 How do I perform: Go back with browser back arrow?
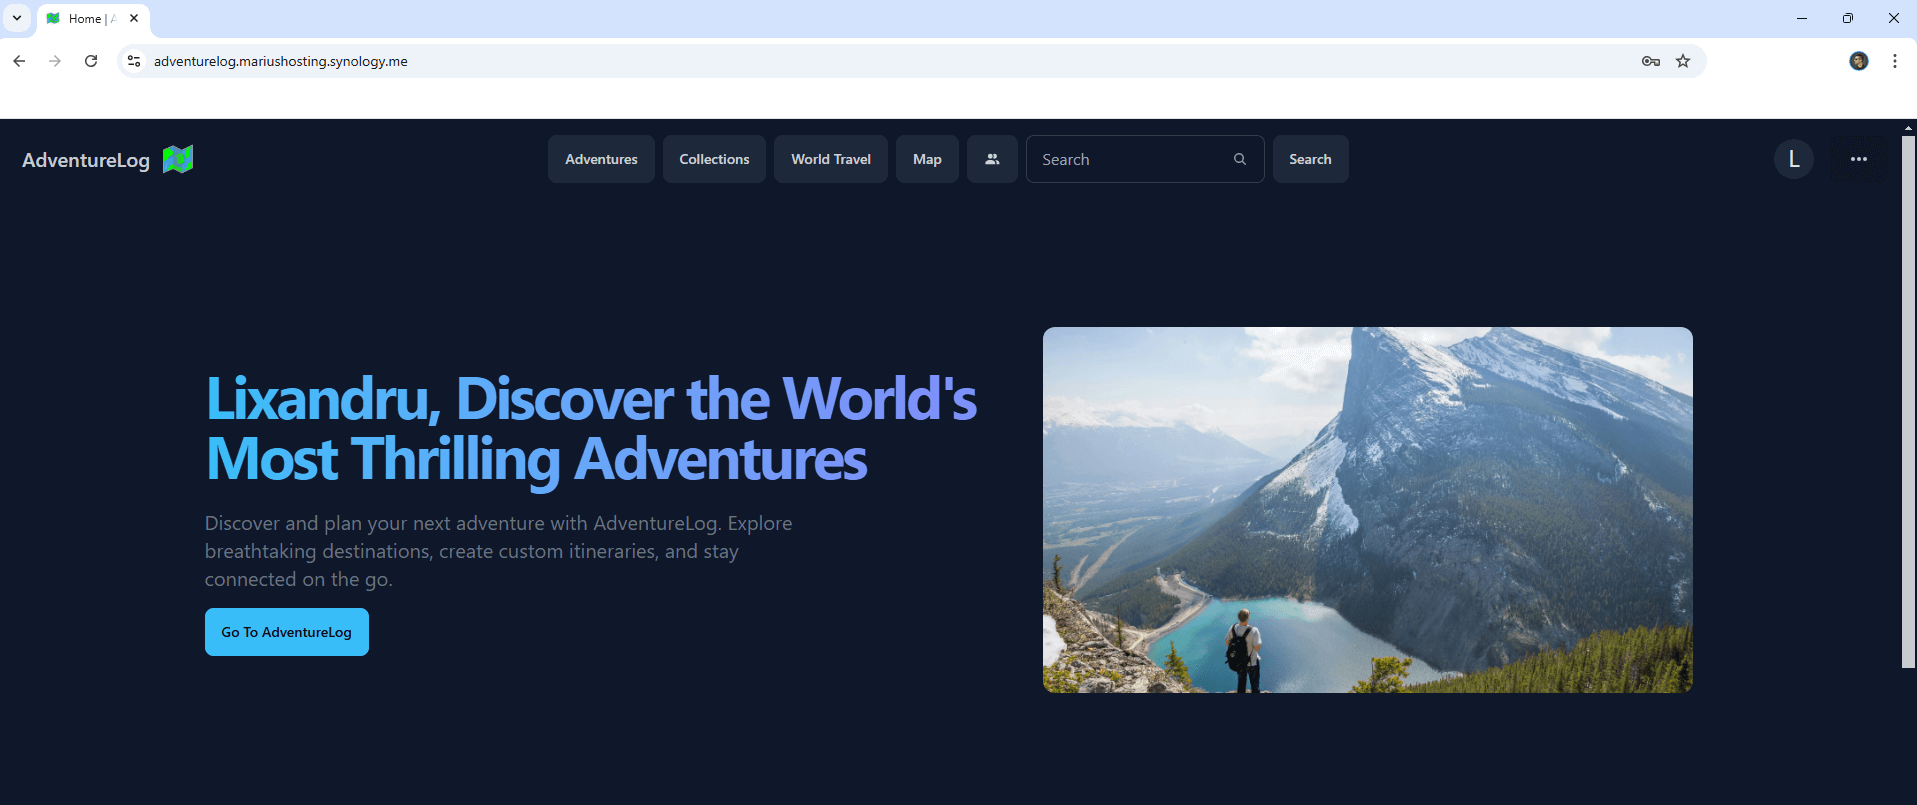[19, 61]
